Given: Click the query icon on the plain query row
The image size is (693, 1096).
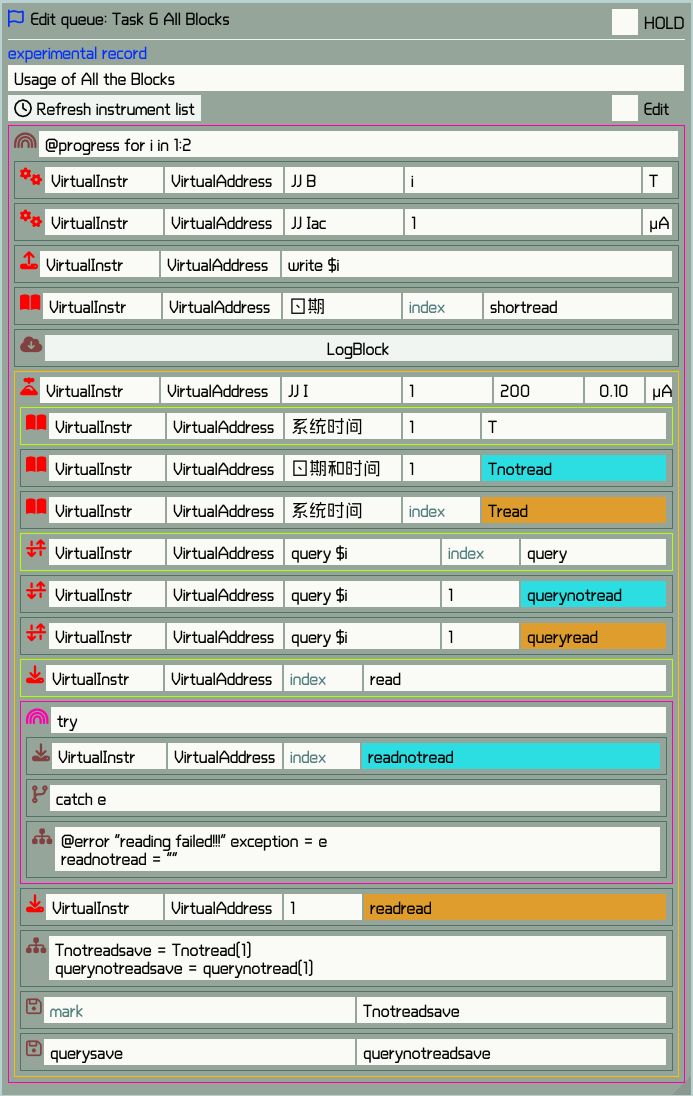Looking at the screenshot, I should pyautogui.click(x=36, y=549).
